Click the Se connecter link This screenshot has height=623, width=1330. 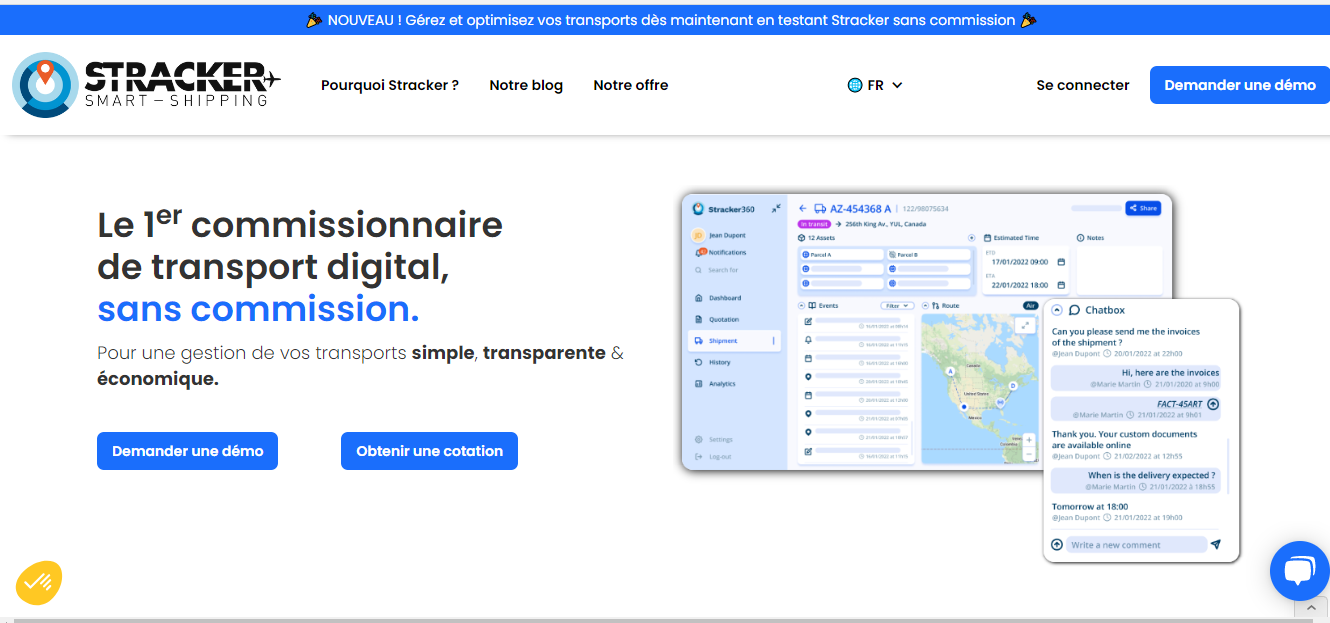point(1083,85)
